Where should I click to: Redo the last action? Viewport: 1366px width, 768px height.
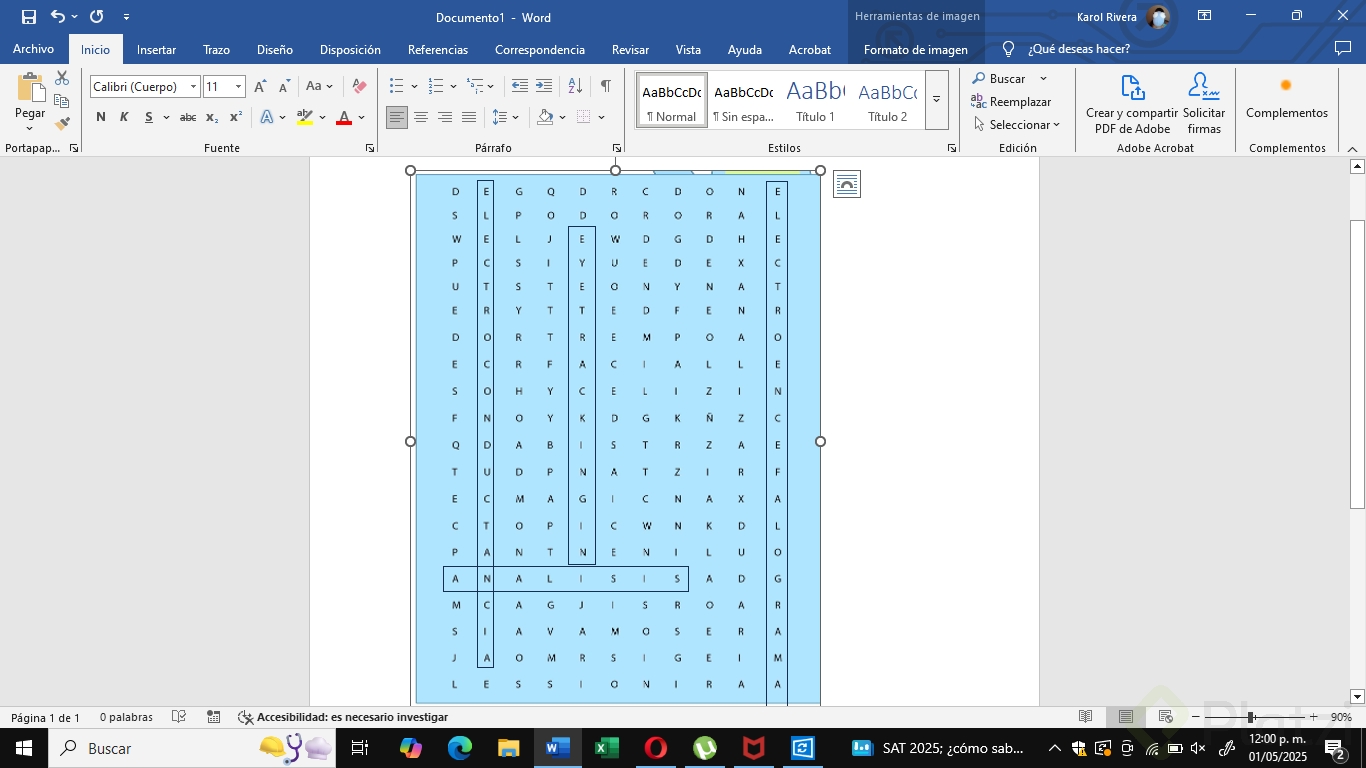point(97,17)
